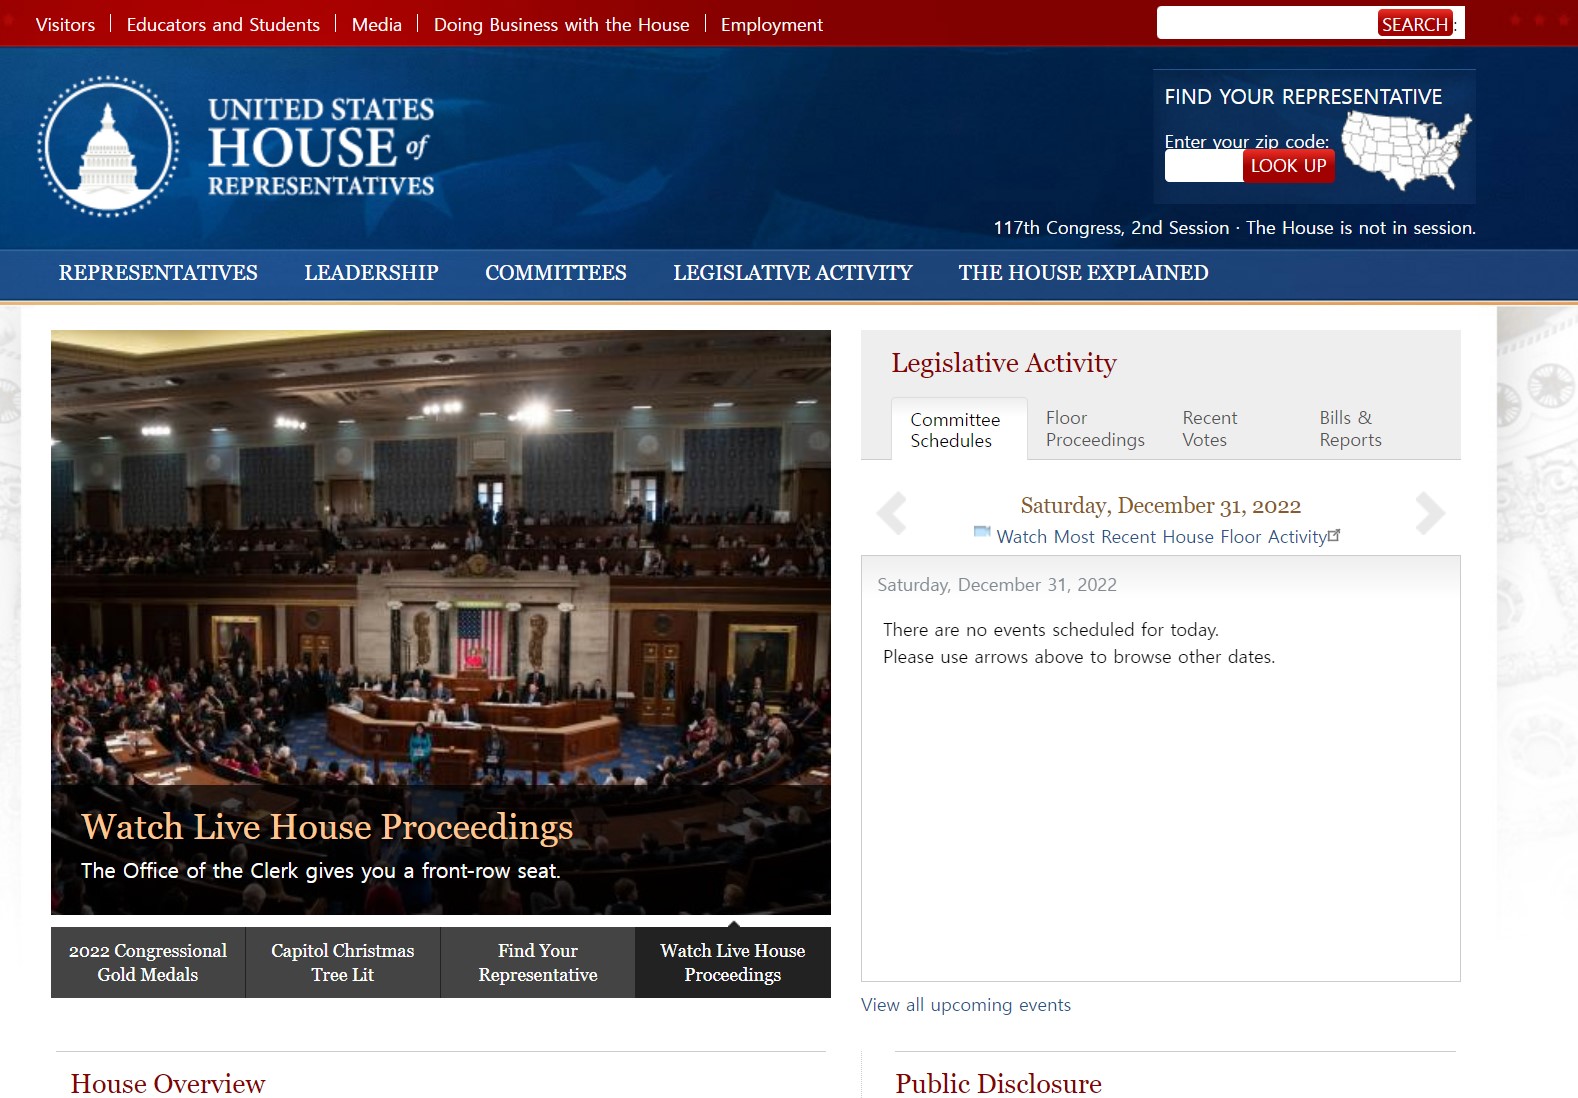Open Educators and Students link

coord(223,24)
